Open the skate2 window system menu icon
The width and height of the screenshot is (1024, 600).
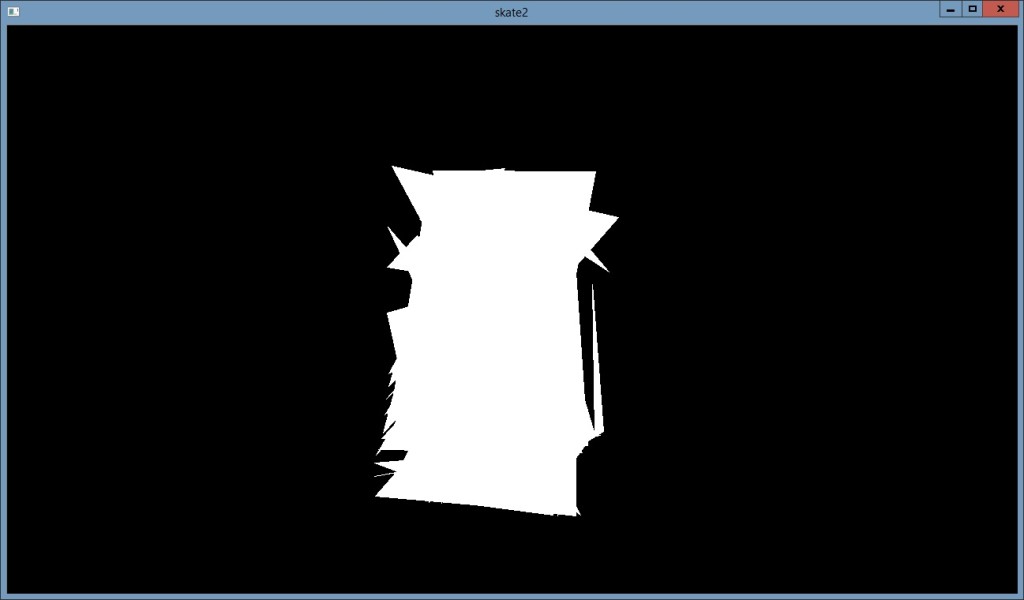[x=13, y=11]
